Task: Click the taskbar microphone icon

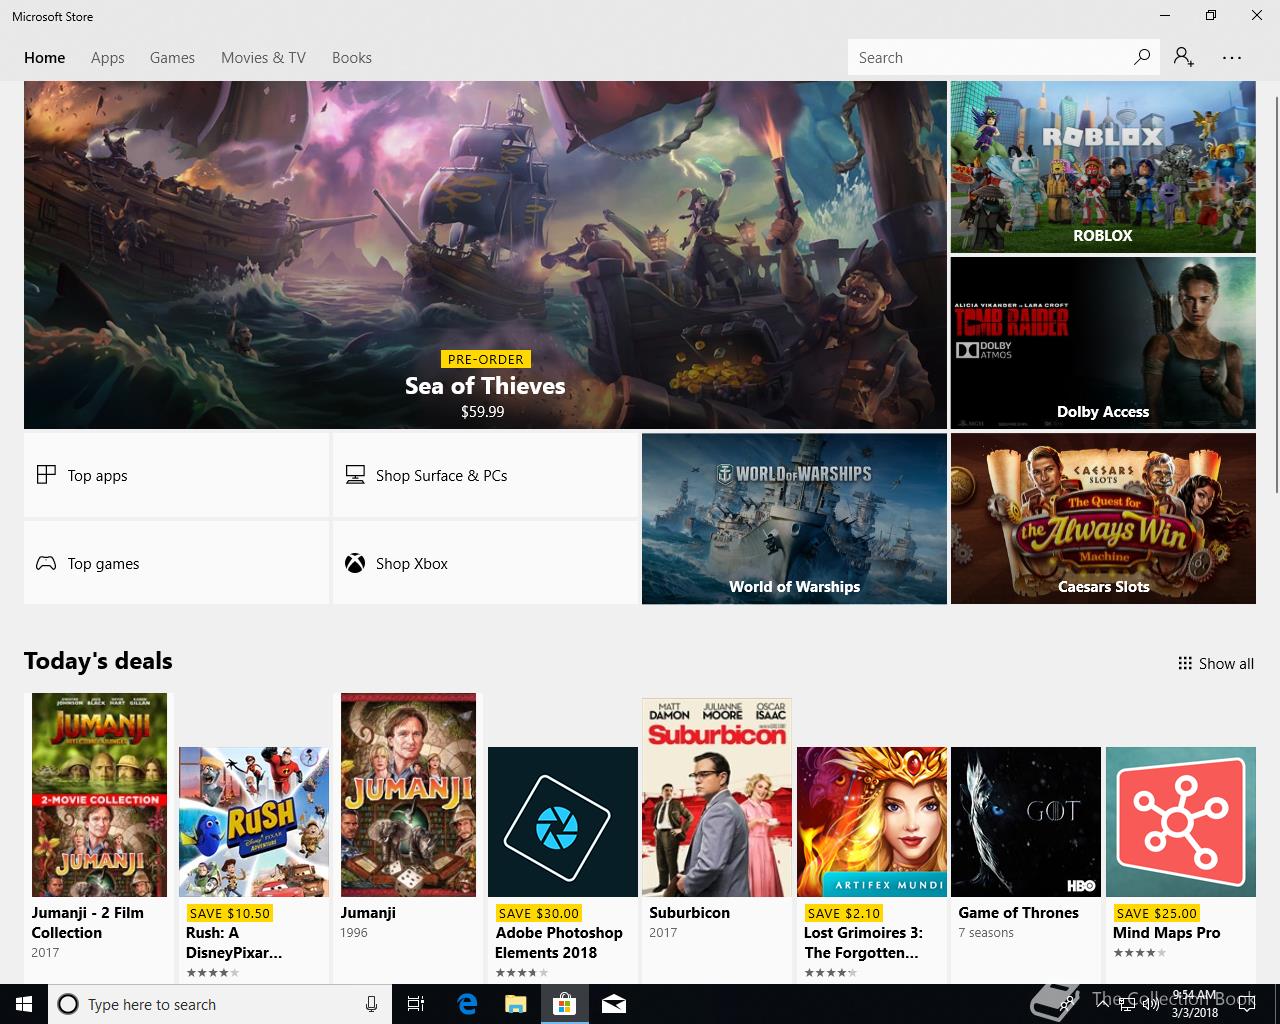Action: point(371,1004)
